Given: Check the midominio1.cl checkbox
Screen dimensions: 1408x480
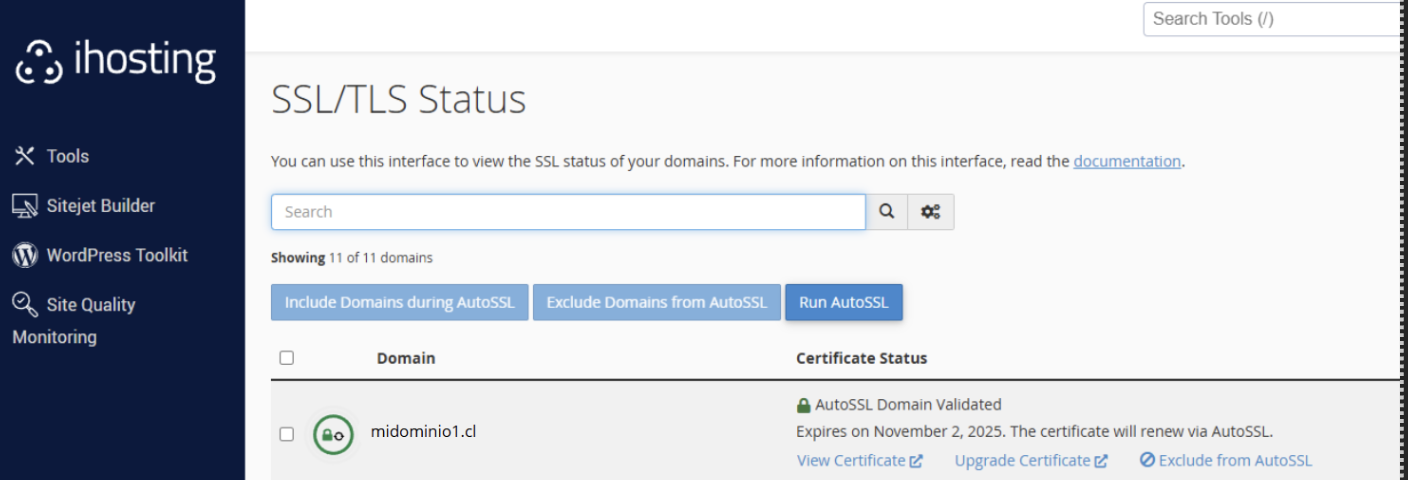Looking at the screenshot, I should tap(287, 434).
